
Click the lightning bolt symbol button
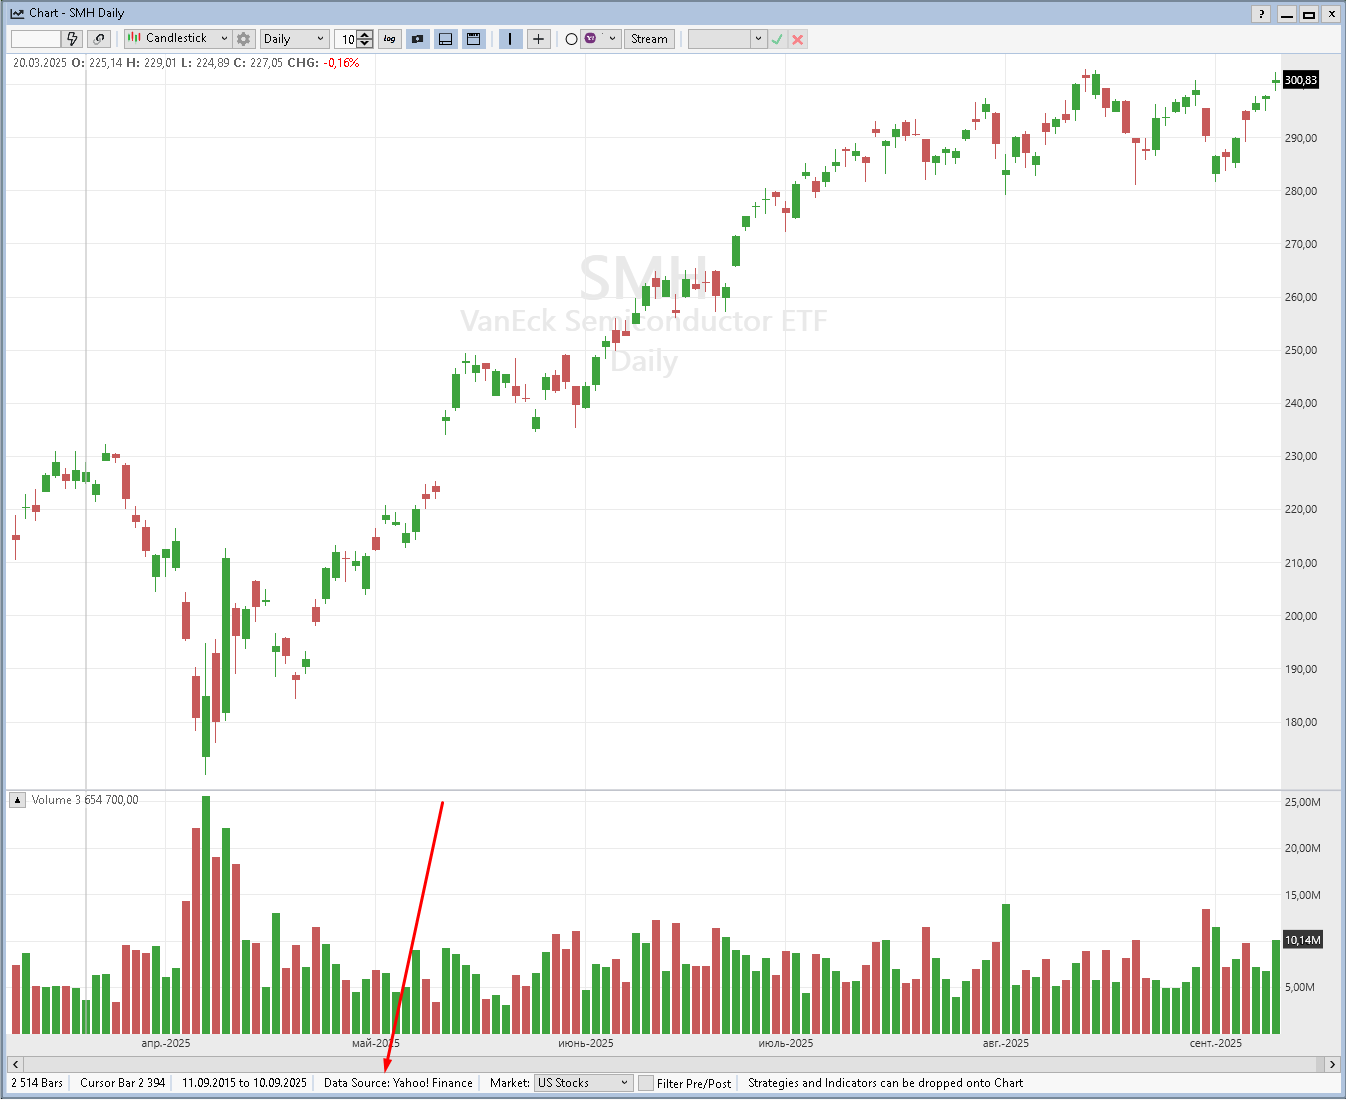(x=72, y=39)
